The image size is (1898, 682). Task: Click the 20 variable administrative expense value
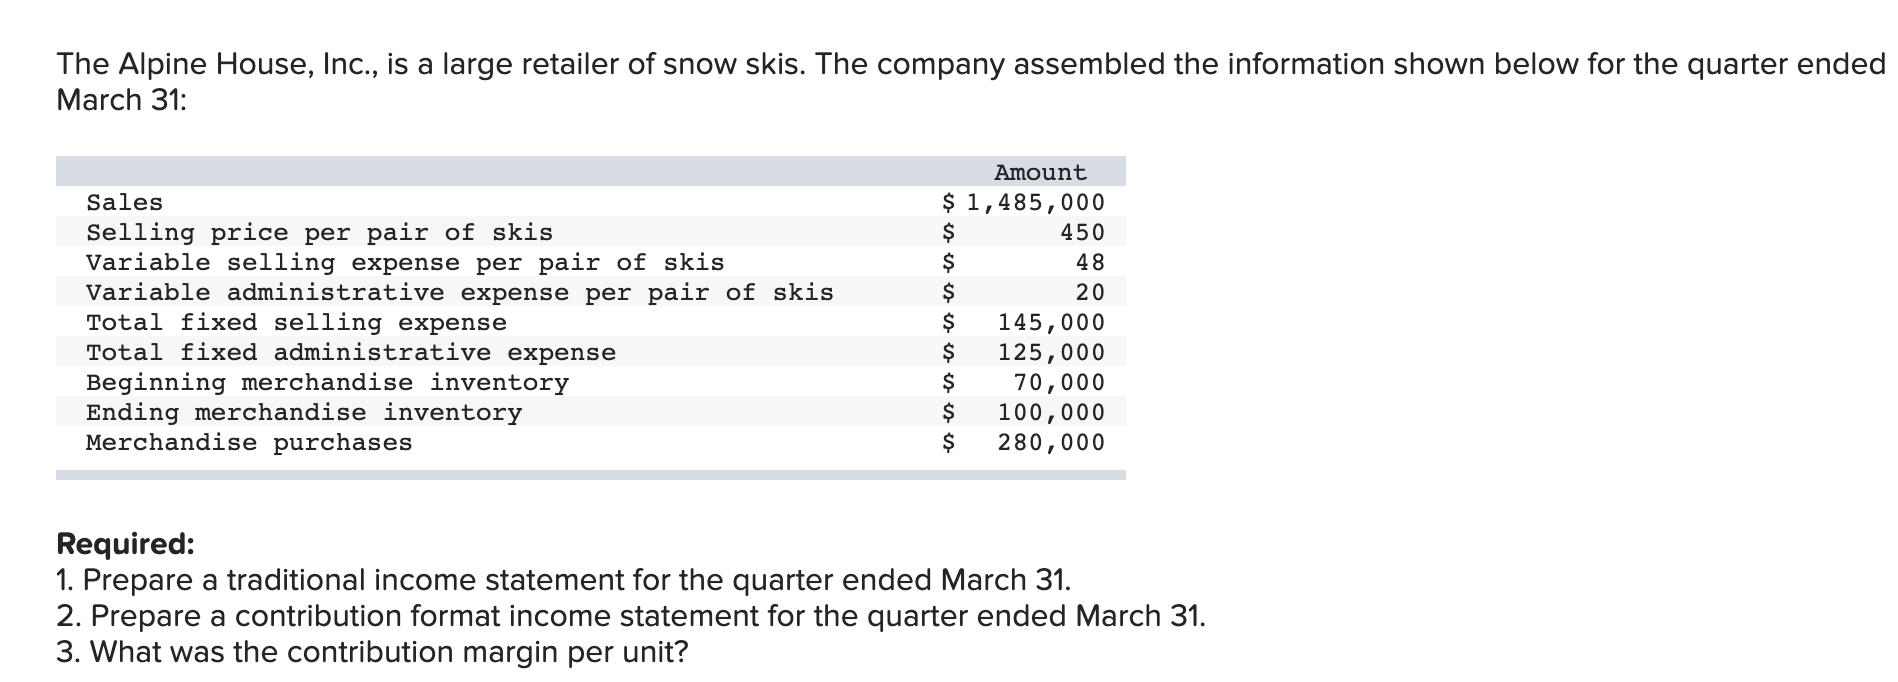(1090, 292)
